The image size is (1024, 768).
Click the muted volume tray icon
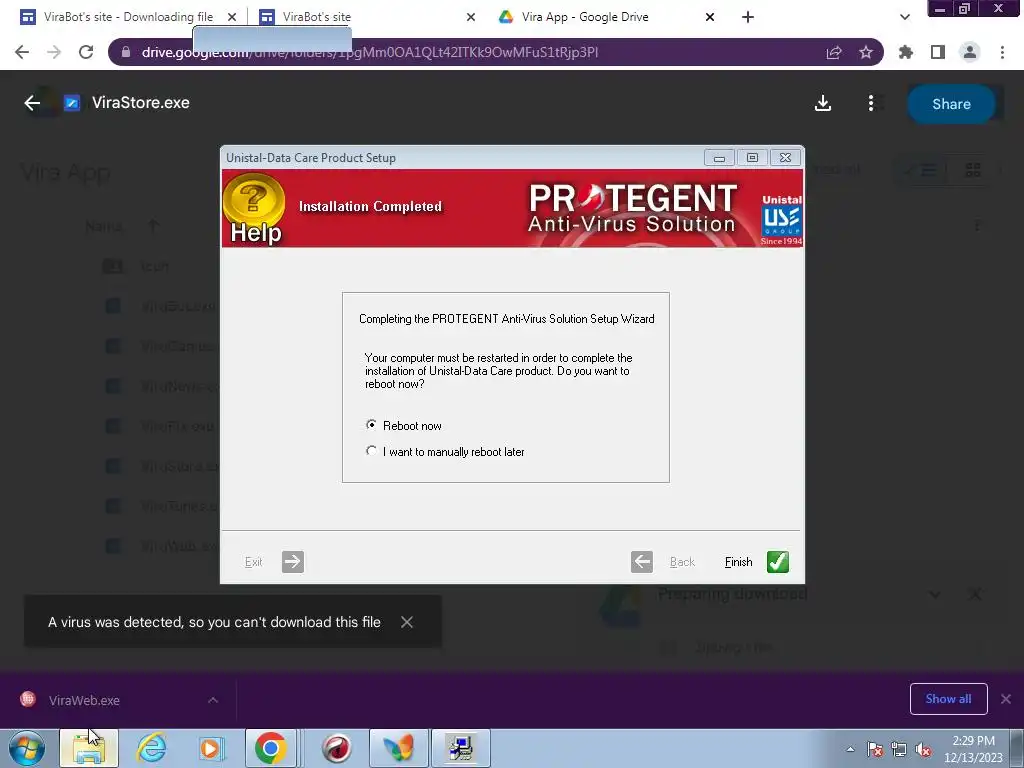pyautogui.click(x=923, y=749)
